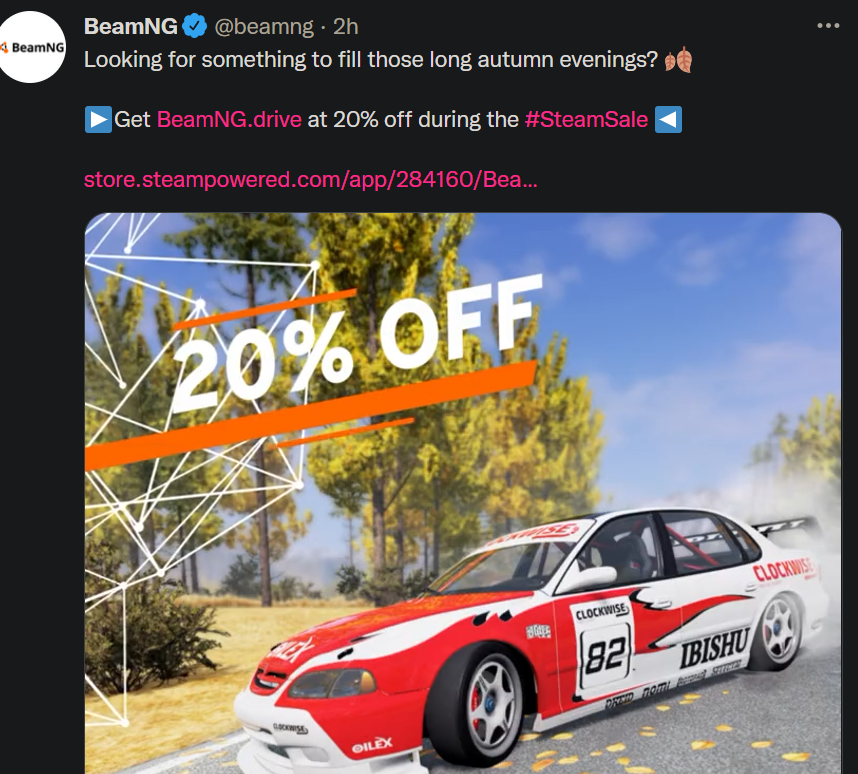The image size is (858, 774).
Task: Open the 2h timestamp permalink
Action: point(346,27)
